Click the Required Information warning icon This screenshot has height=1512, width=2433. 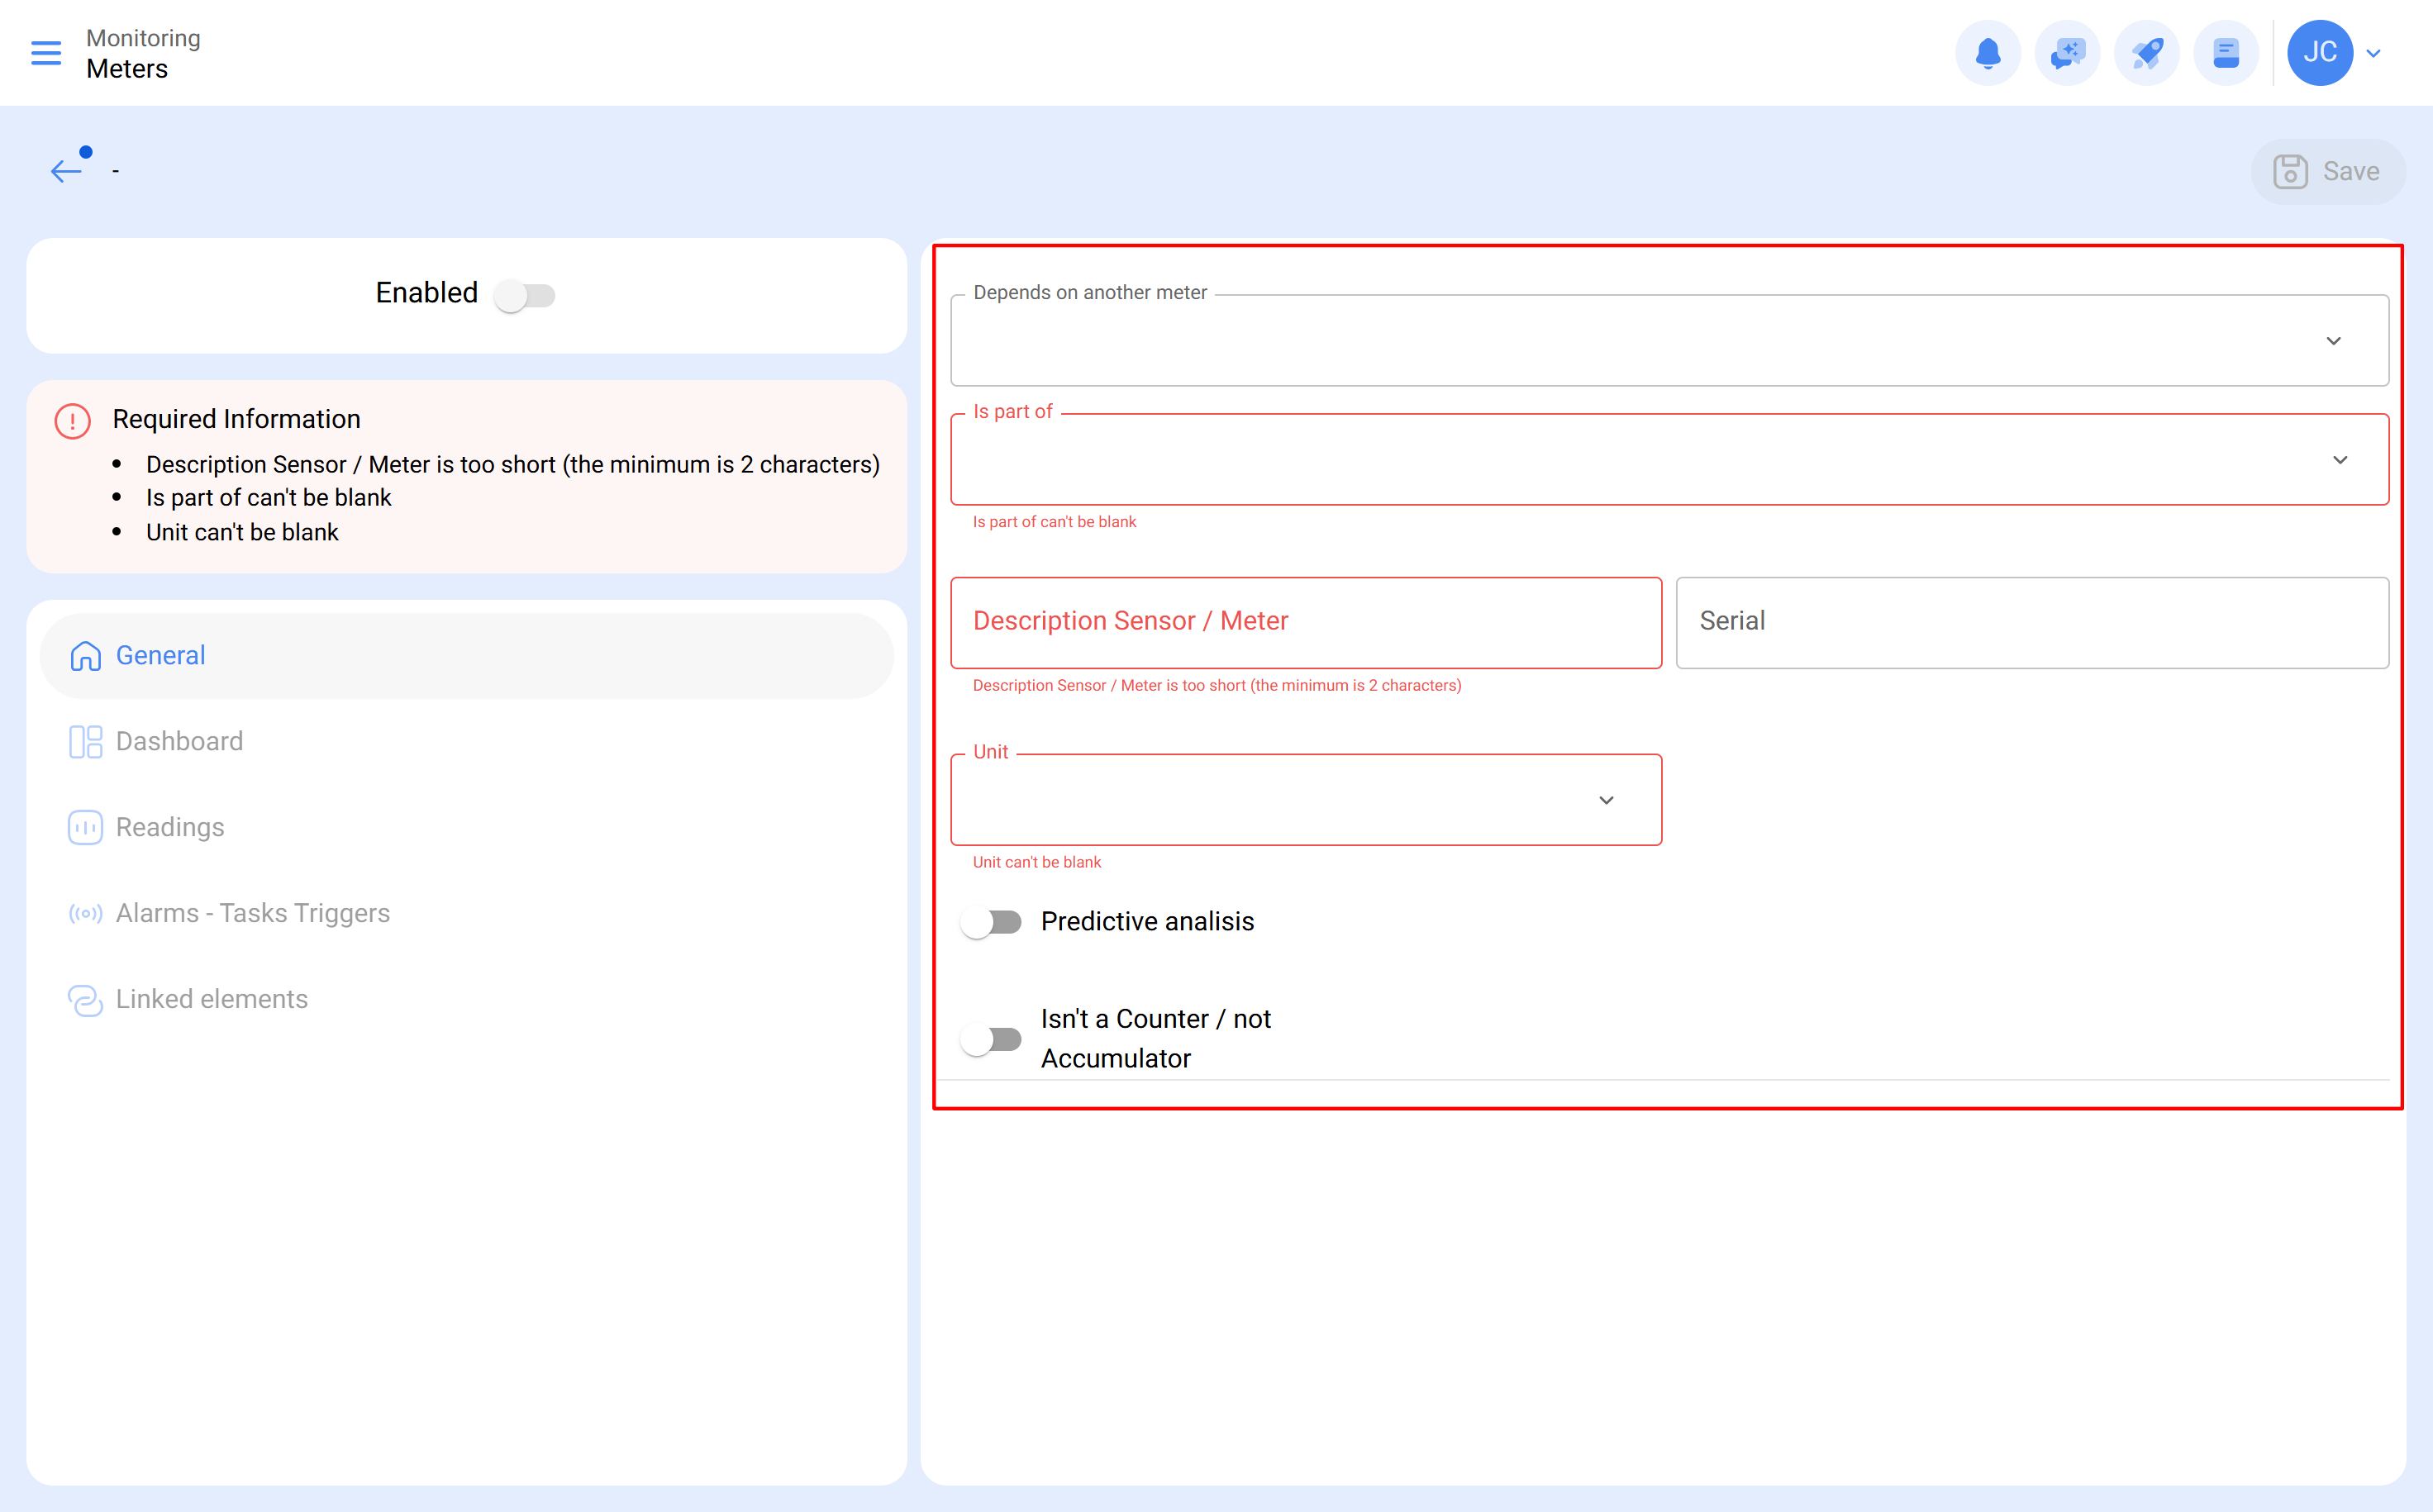pyautogui.click(x=72, y=421)
